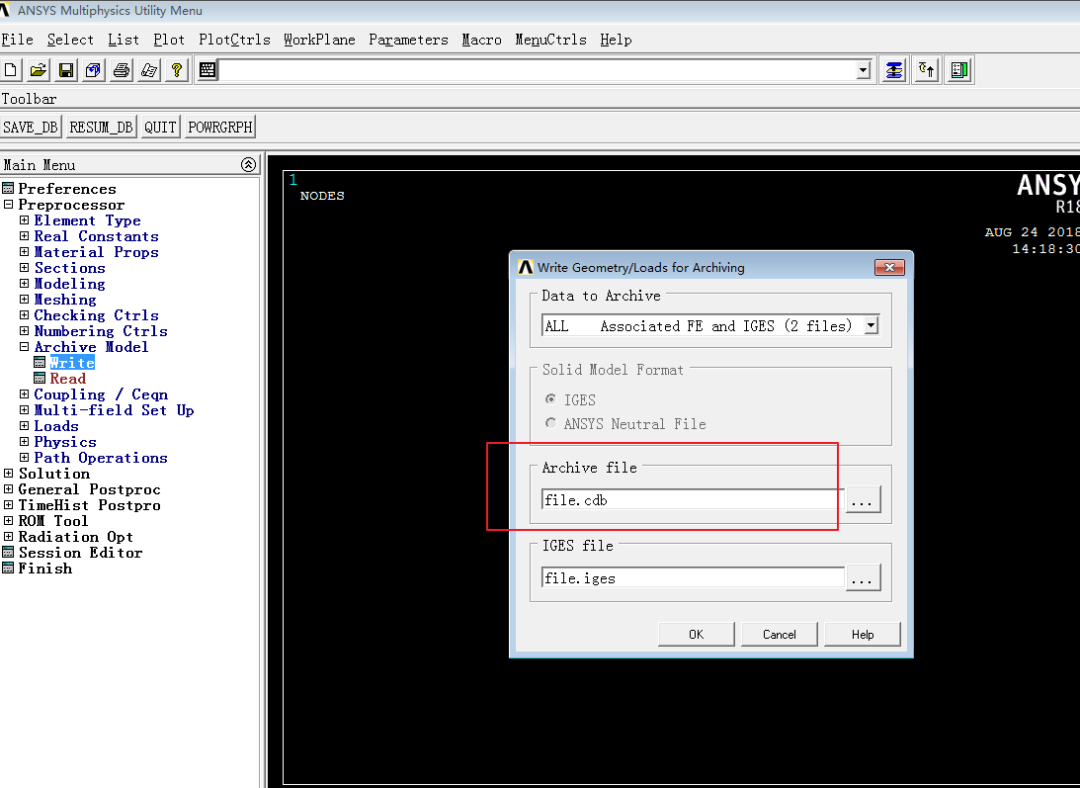Click the Raise Hidden windows icon
The height and width of the screenshot is (788, 1080).
[894, 70]
